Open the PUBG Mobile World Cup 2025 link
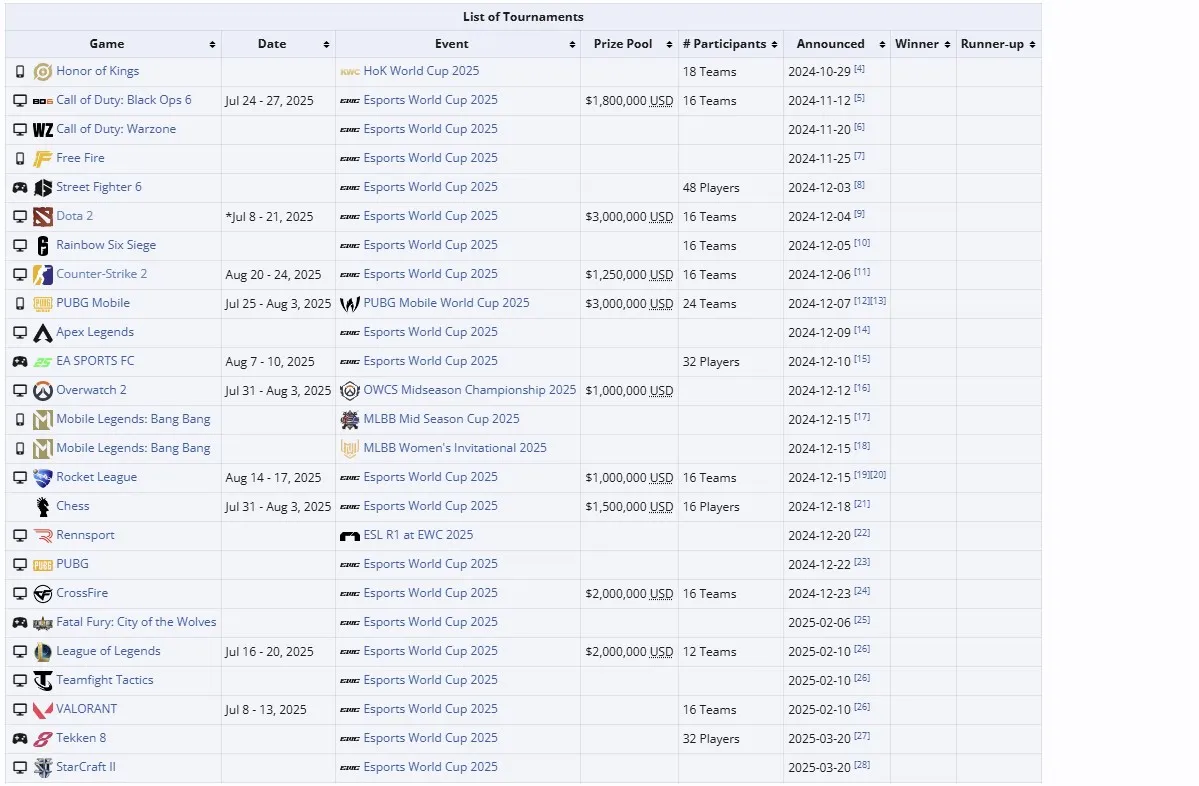The width and height of the screenshot is (1199, 786). tap(446, 303)
